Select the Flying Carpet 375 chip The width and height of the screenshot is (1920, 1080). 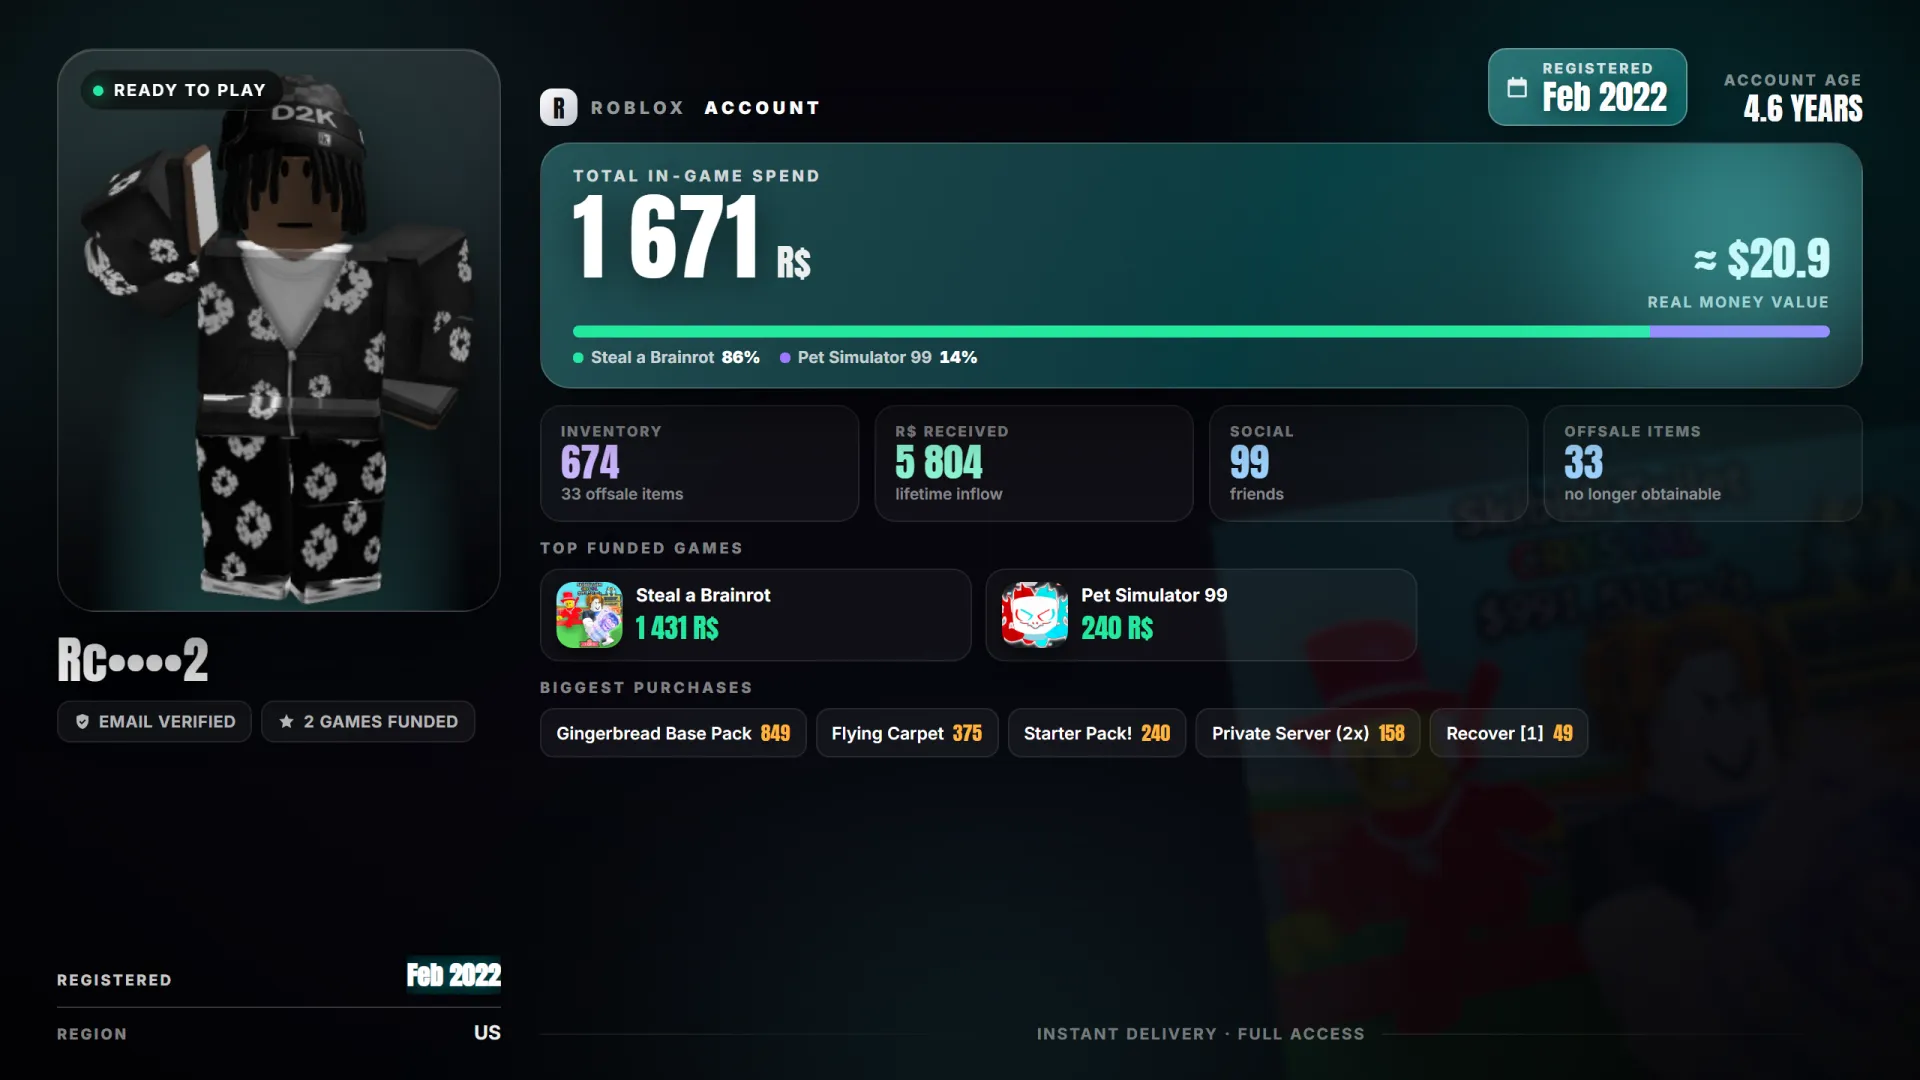pyautogui.click(x=907, y=733)
